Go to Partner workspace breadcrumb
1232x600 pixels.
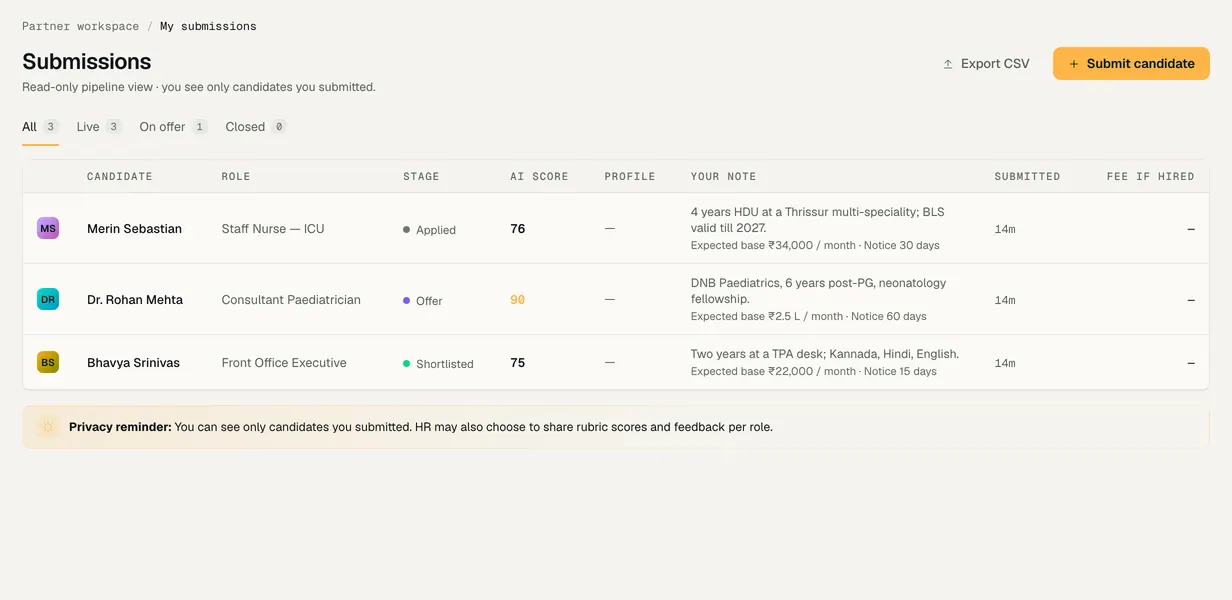point(81,26)
